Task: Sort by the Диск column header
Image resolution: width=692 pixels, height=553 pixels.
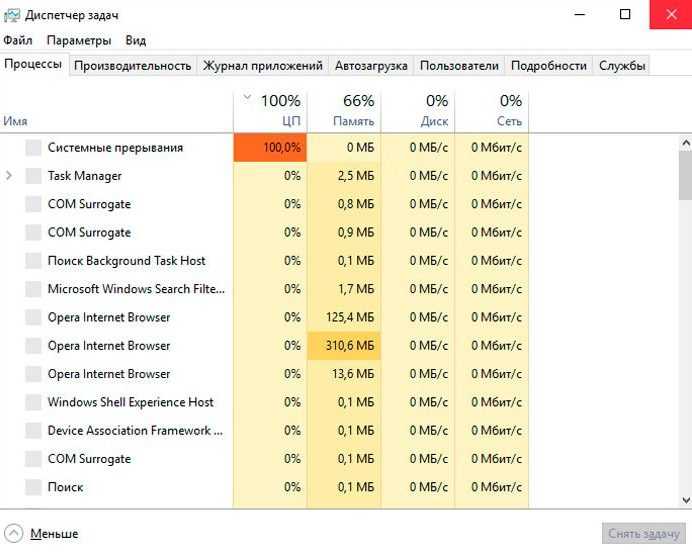Action: (x=418, y=112)
